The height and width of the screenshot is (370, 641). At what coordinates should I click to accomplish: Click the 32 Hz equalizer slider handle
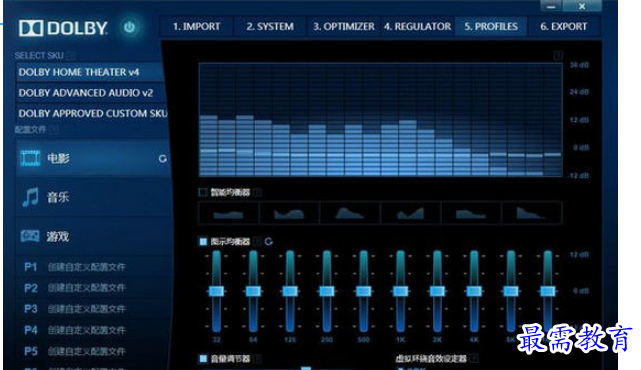[x=216, y=291]
